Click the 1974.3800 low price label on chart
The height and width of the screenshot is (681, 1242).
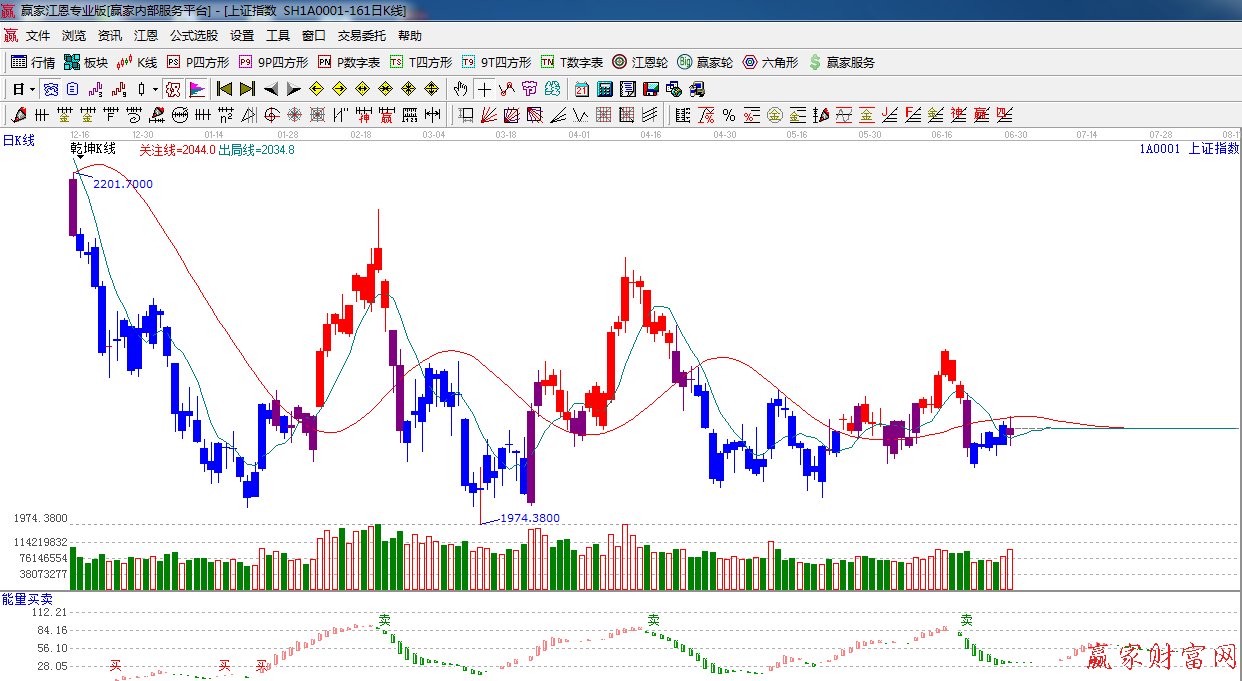tap(529, 518)
